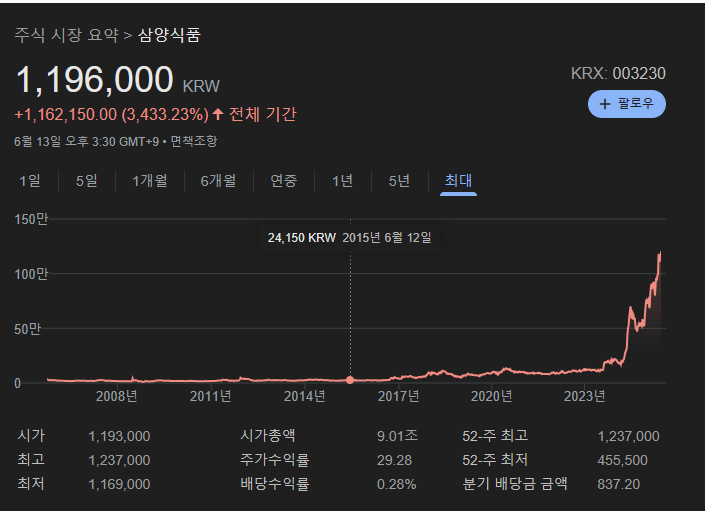Open the 주식 시장 요약 breadcrumb link

pyautogui.click(x=67, y=35)
